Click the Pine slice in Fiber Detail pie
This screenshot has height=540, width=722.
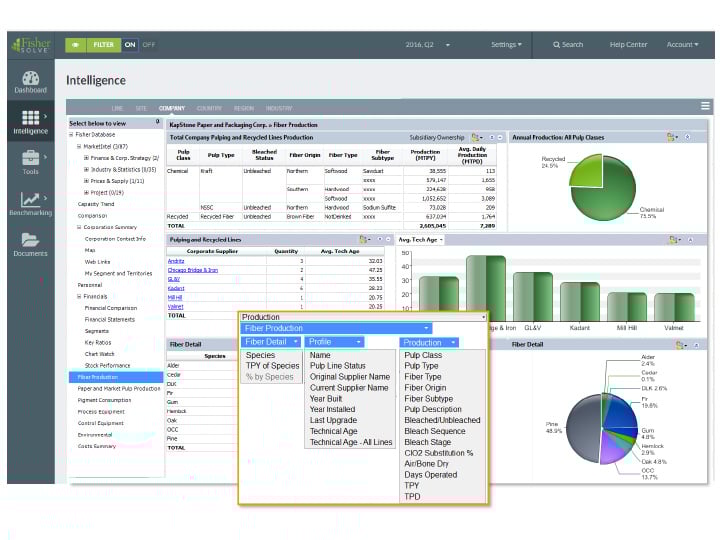581,430
